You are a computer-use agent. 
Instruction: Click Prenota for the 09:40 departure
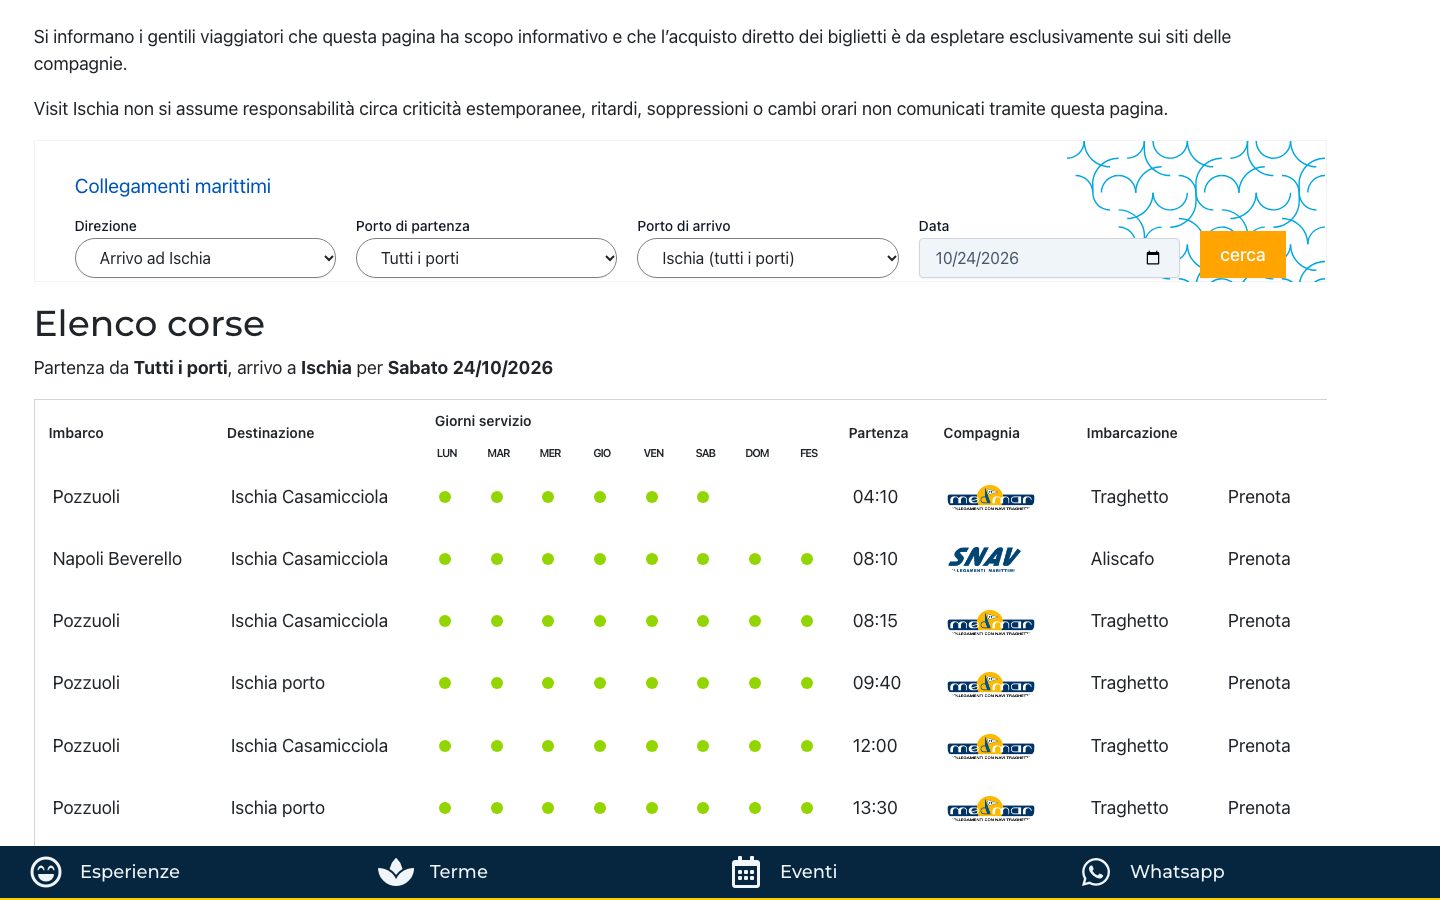coord(1259,683)
